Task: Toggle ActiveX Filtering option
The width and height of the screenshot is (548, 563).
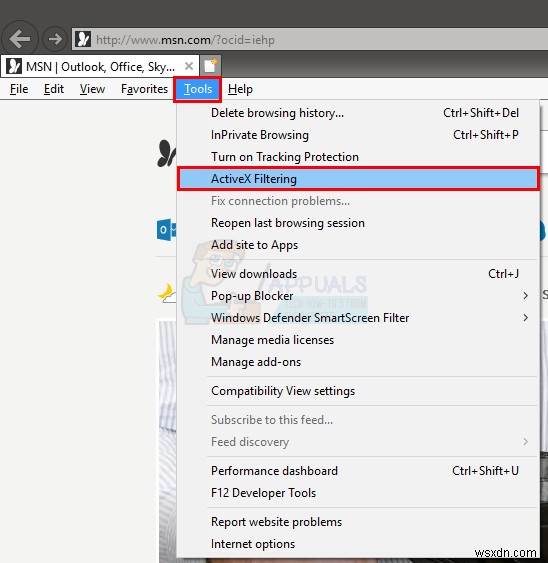Action: [x=358, y=179]
